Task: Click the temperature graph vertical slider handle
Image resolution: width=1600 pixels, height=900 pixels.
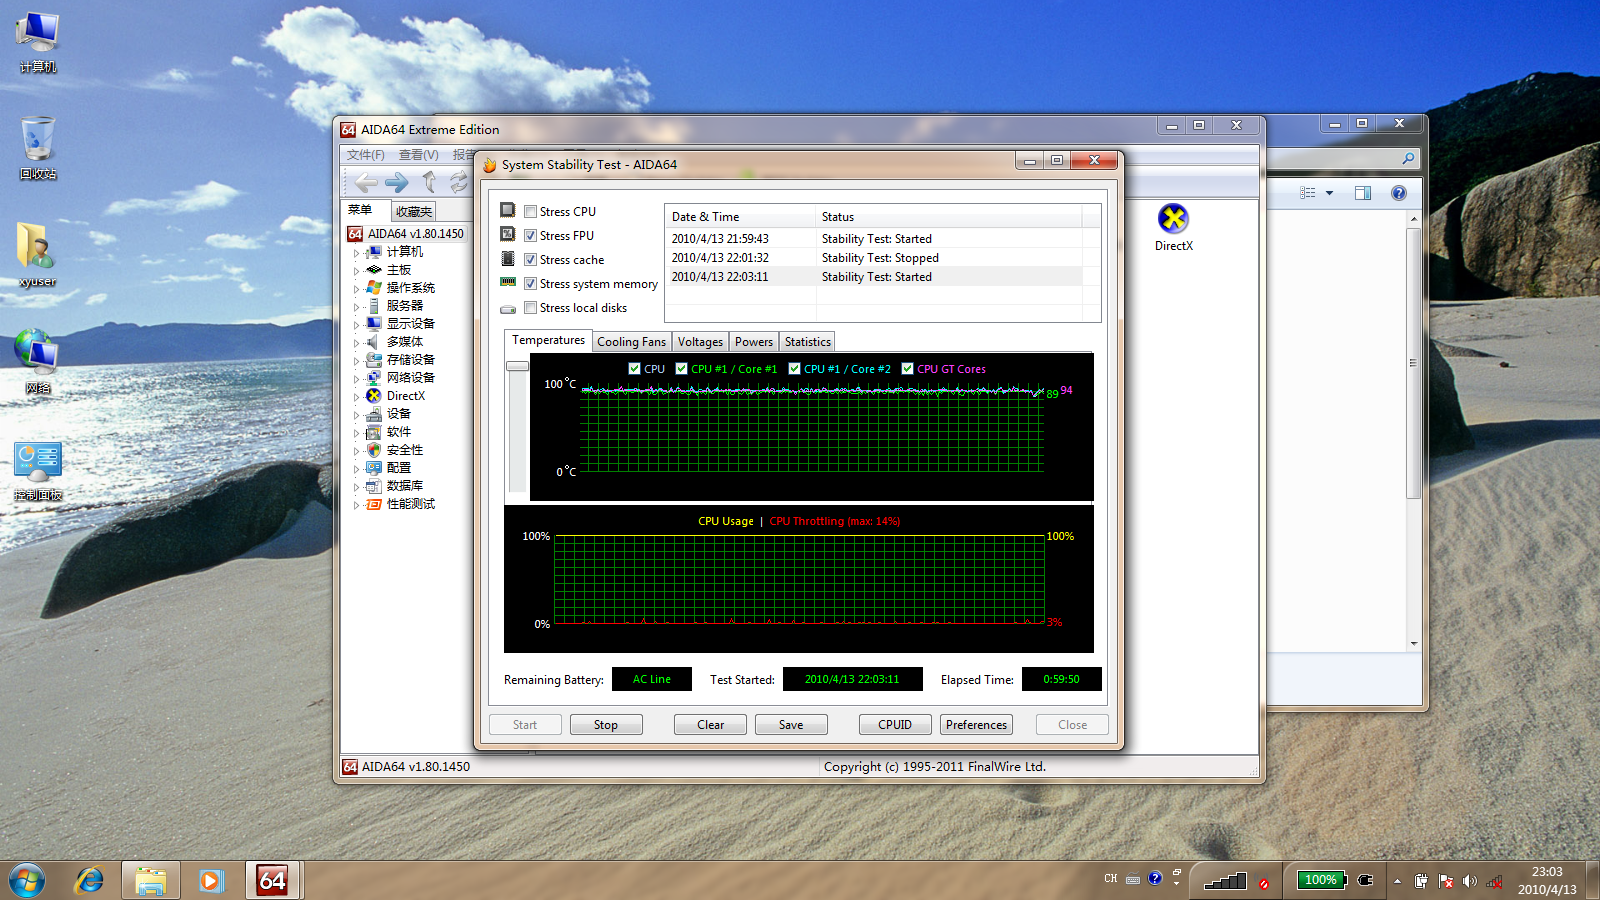Action: (x=517, y=366)
